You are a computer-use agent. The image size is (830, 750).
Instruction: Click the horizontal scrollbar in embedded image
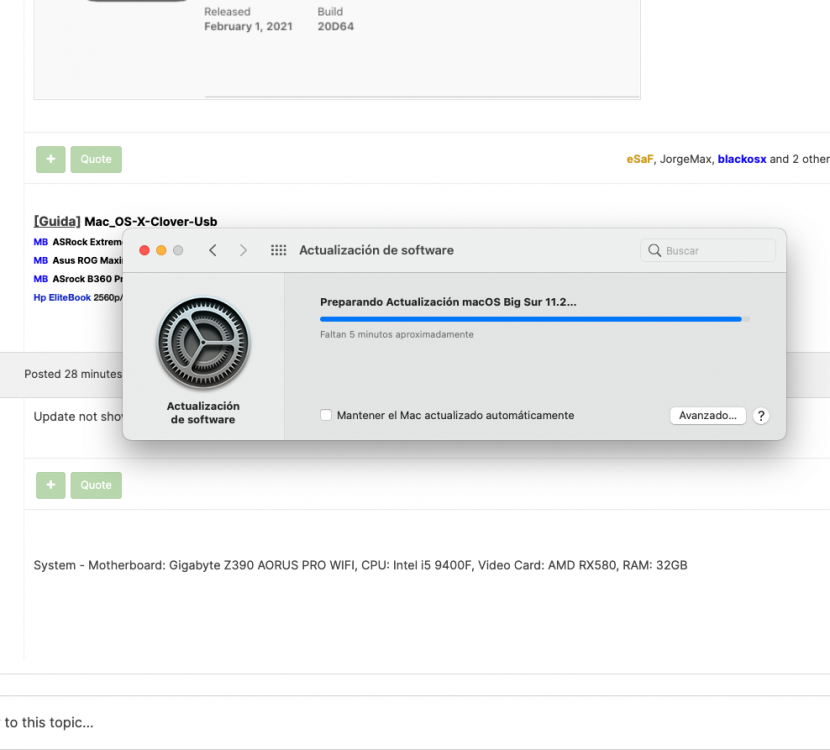pyautogui.click(x=422, y=97)
